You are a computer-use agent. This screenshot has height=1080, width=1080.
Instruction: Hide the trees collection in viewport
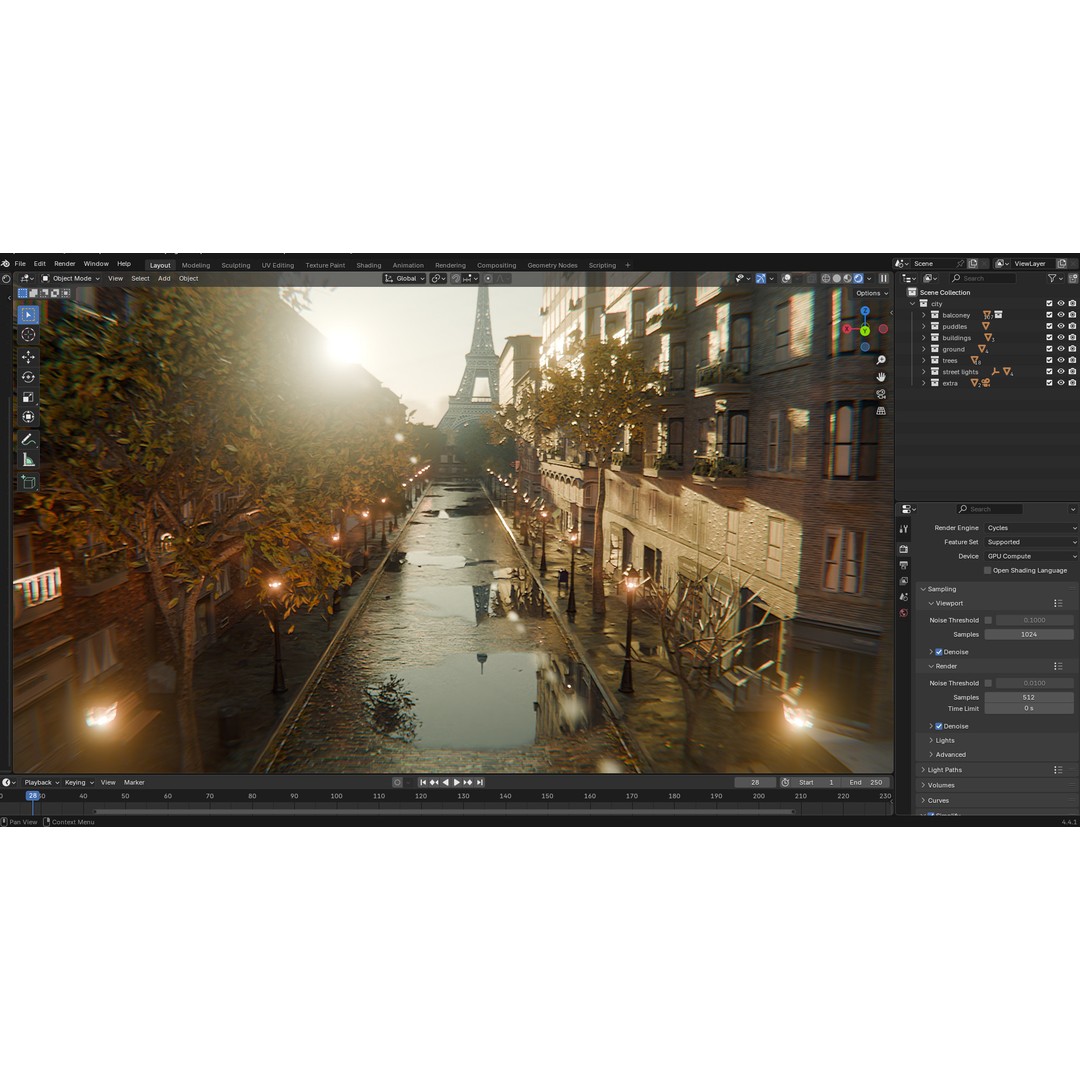point(1060,360)
